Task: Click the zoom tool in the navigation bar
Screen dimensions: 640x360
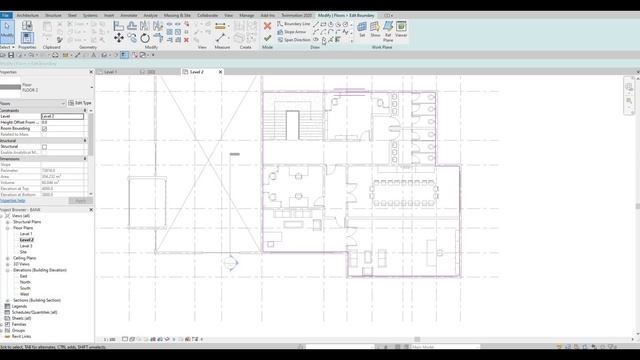Action: [629, 100]
